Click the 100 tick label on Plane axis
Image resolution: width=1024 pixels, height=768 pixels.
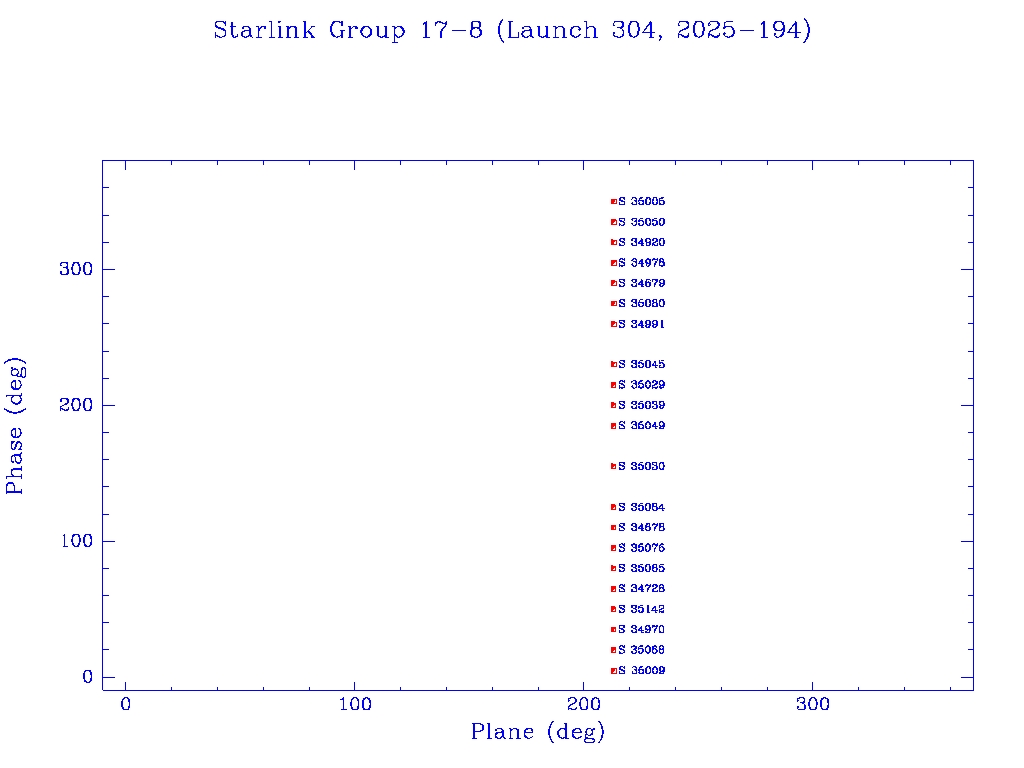pyautogui.click(x=355, y=704)
